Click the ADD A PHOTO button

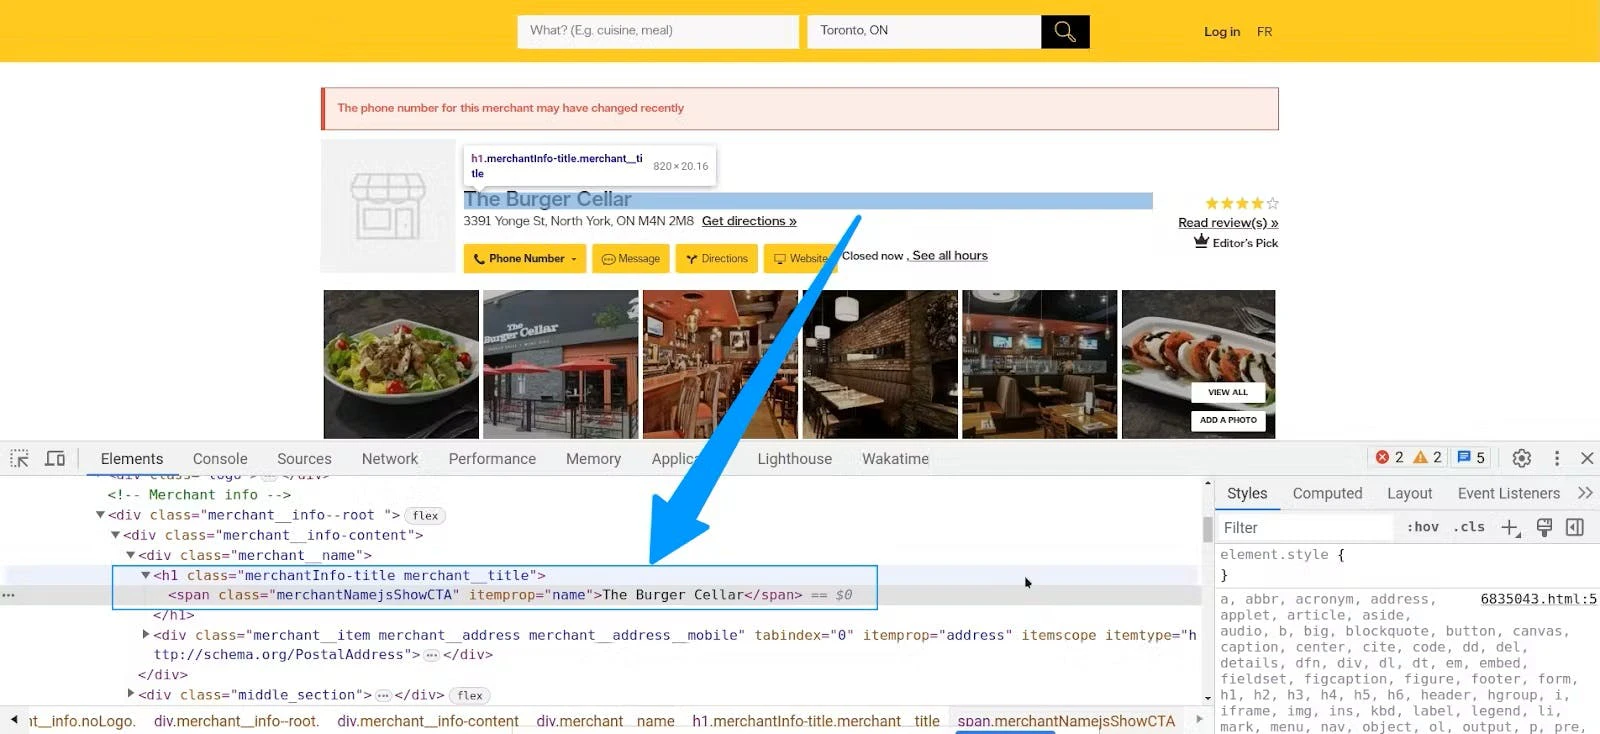pos(1228,420)
